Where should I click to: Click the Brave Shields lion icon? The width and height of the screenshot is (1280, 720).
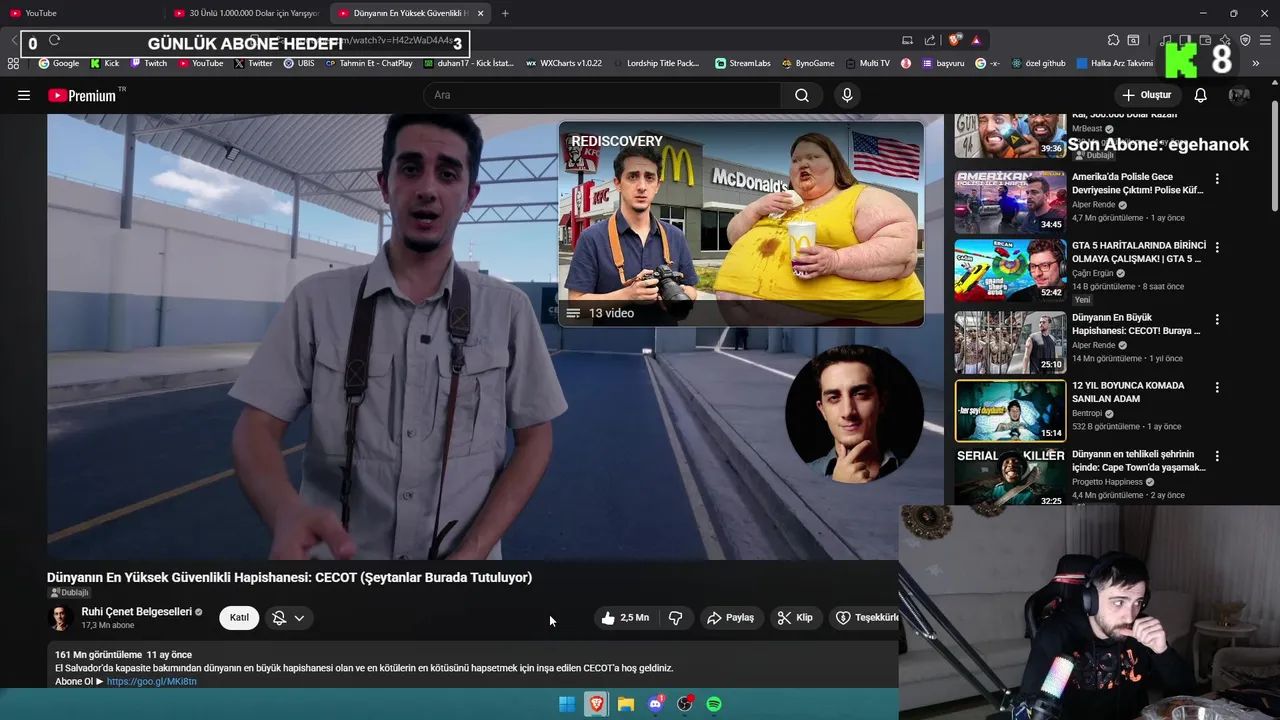click(x=955, y=40)
